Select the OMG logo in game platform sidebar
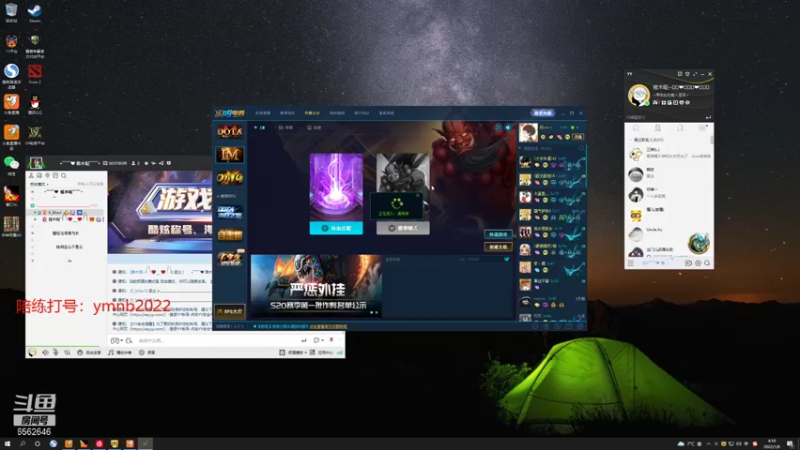800x450 pixels. 230,178
